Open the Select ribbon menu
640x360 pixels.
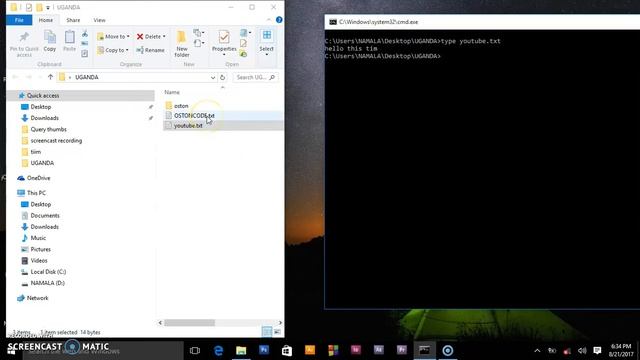(267, 42)
